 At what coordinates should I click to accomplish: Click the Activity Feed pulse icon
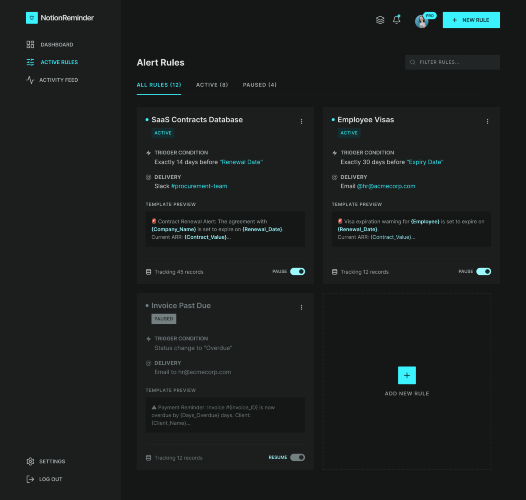coord(30,80)
